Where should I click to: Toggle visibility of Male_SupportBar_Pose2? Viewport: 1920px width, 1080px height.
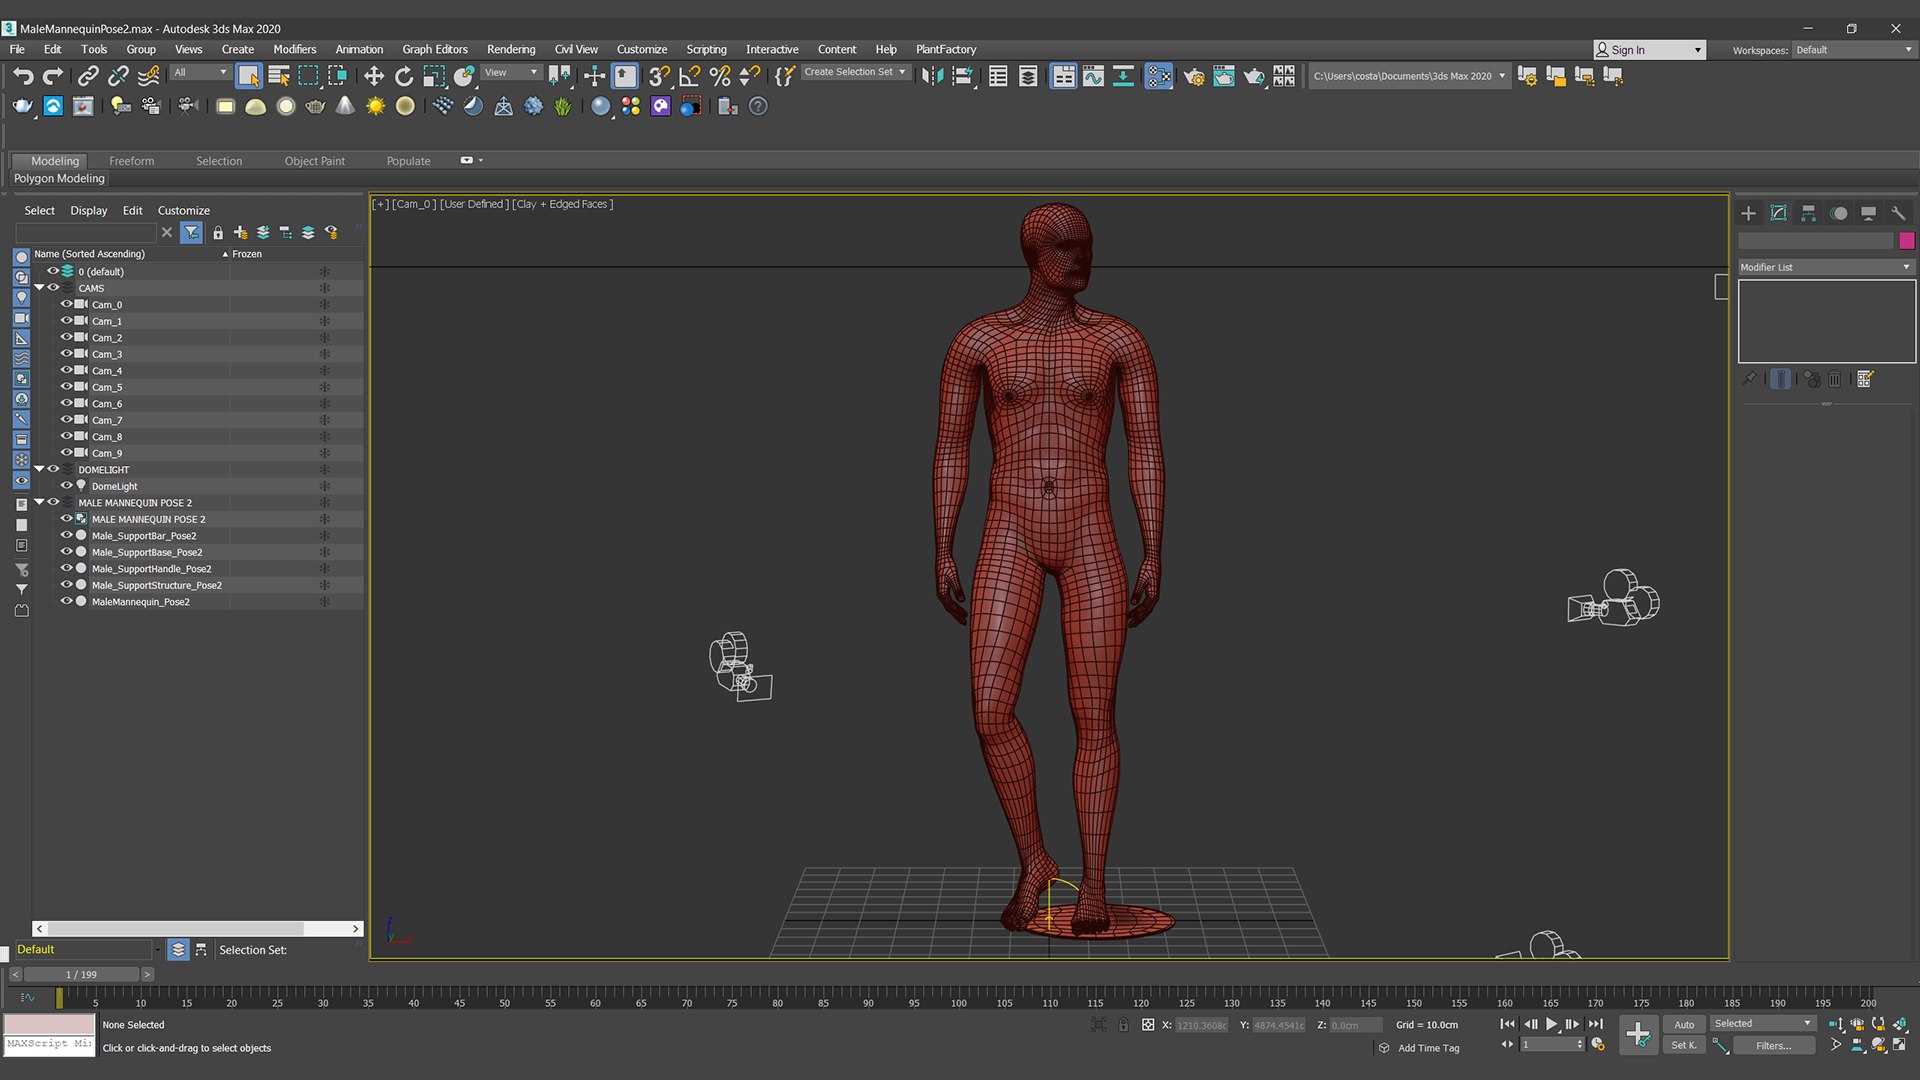point(67,535)
